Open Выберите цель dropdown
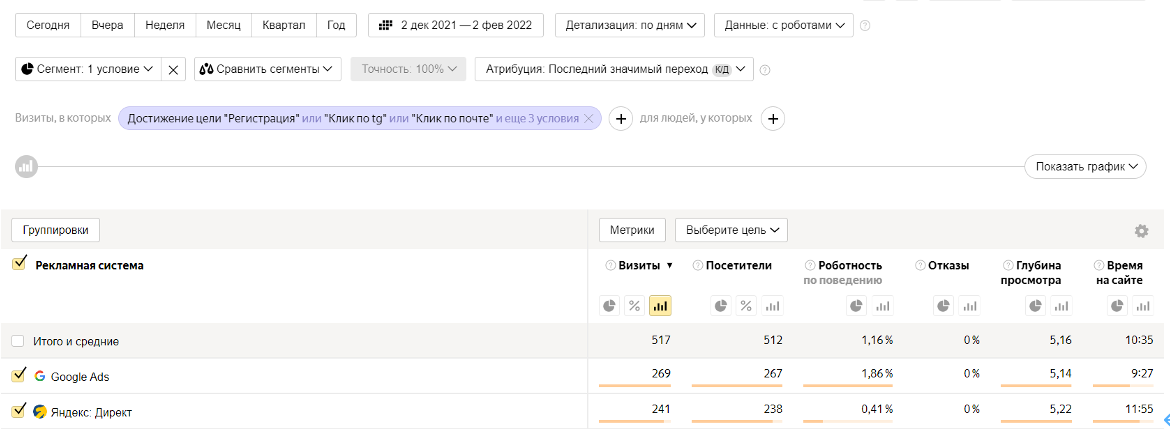1170x436 pixels. (731, 230)
